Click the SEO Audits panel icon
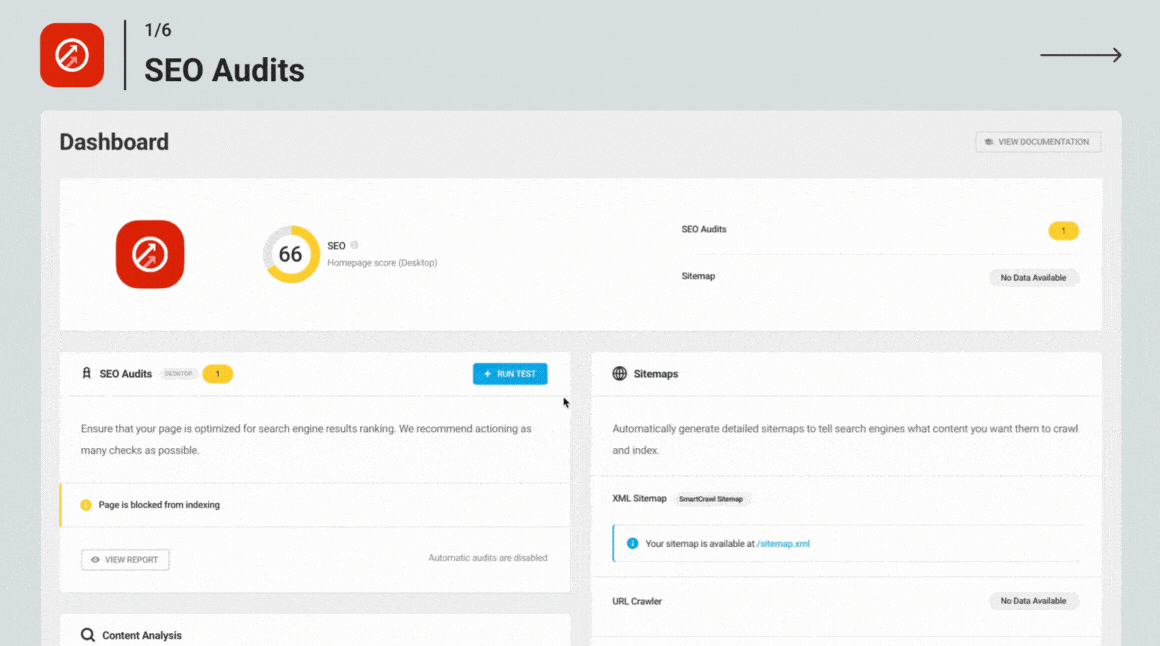This screenshot has height=646, width=1160. [x=87, y=374]
